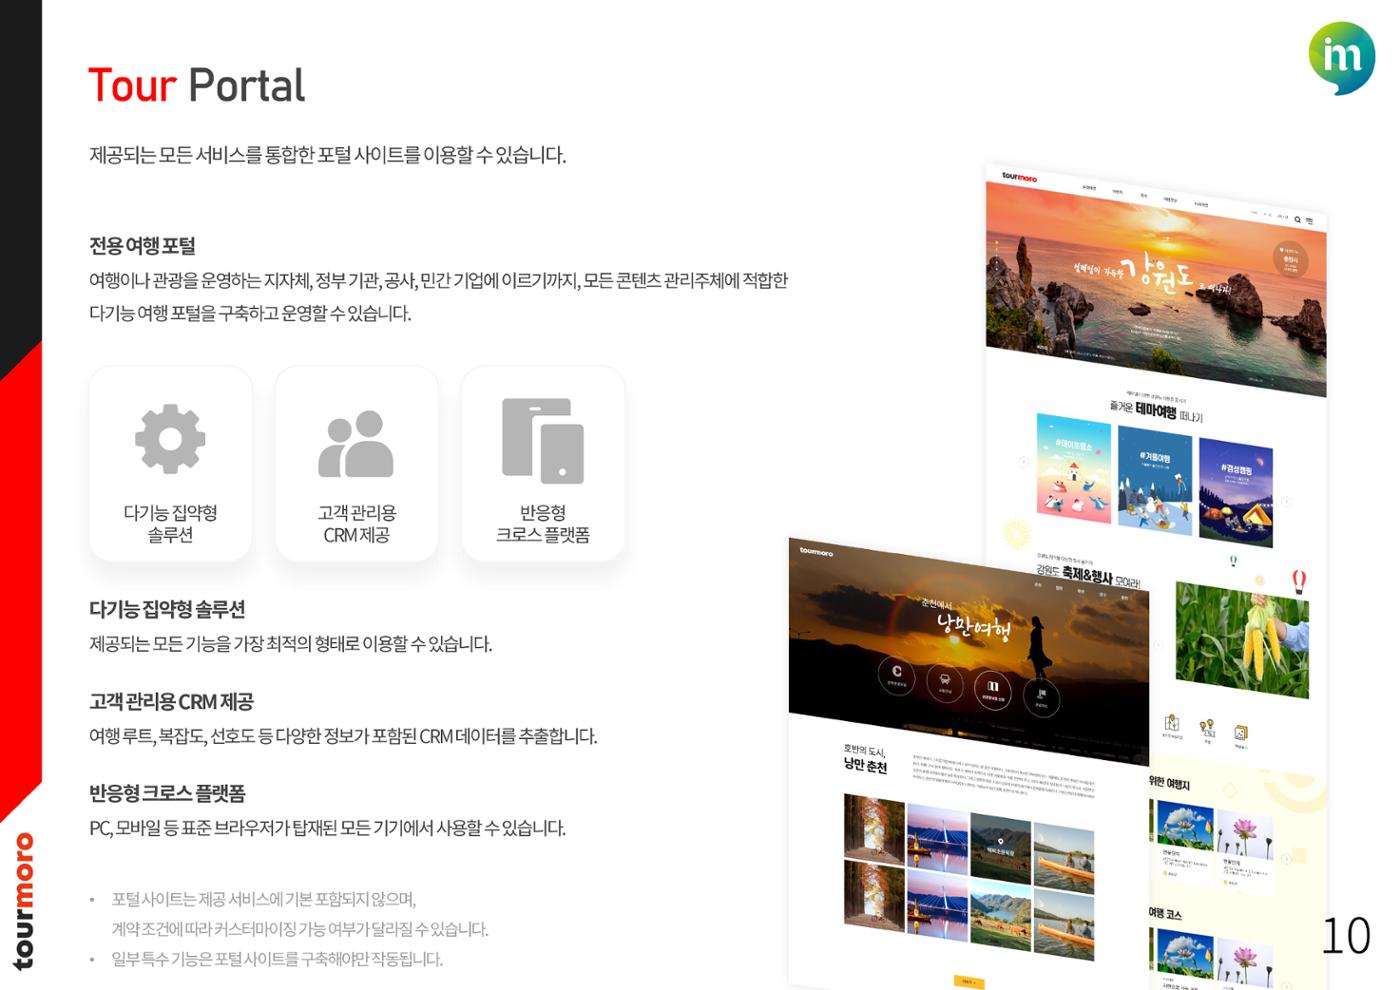
Task: Click the tourmoro logo in the 강원도 mockup header
Action: click(x=1019, y=177)
